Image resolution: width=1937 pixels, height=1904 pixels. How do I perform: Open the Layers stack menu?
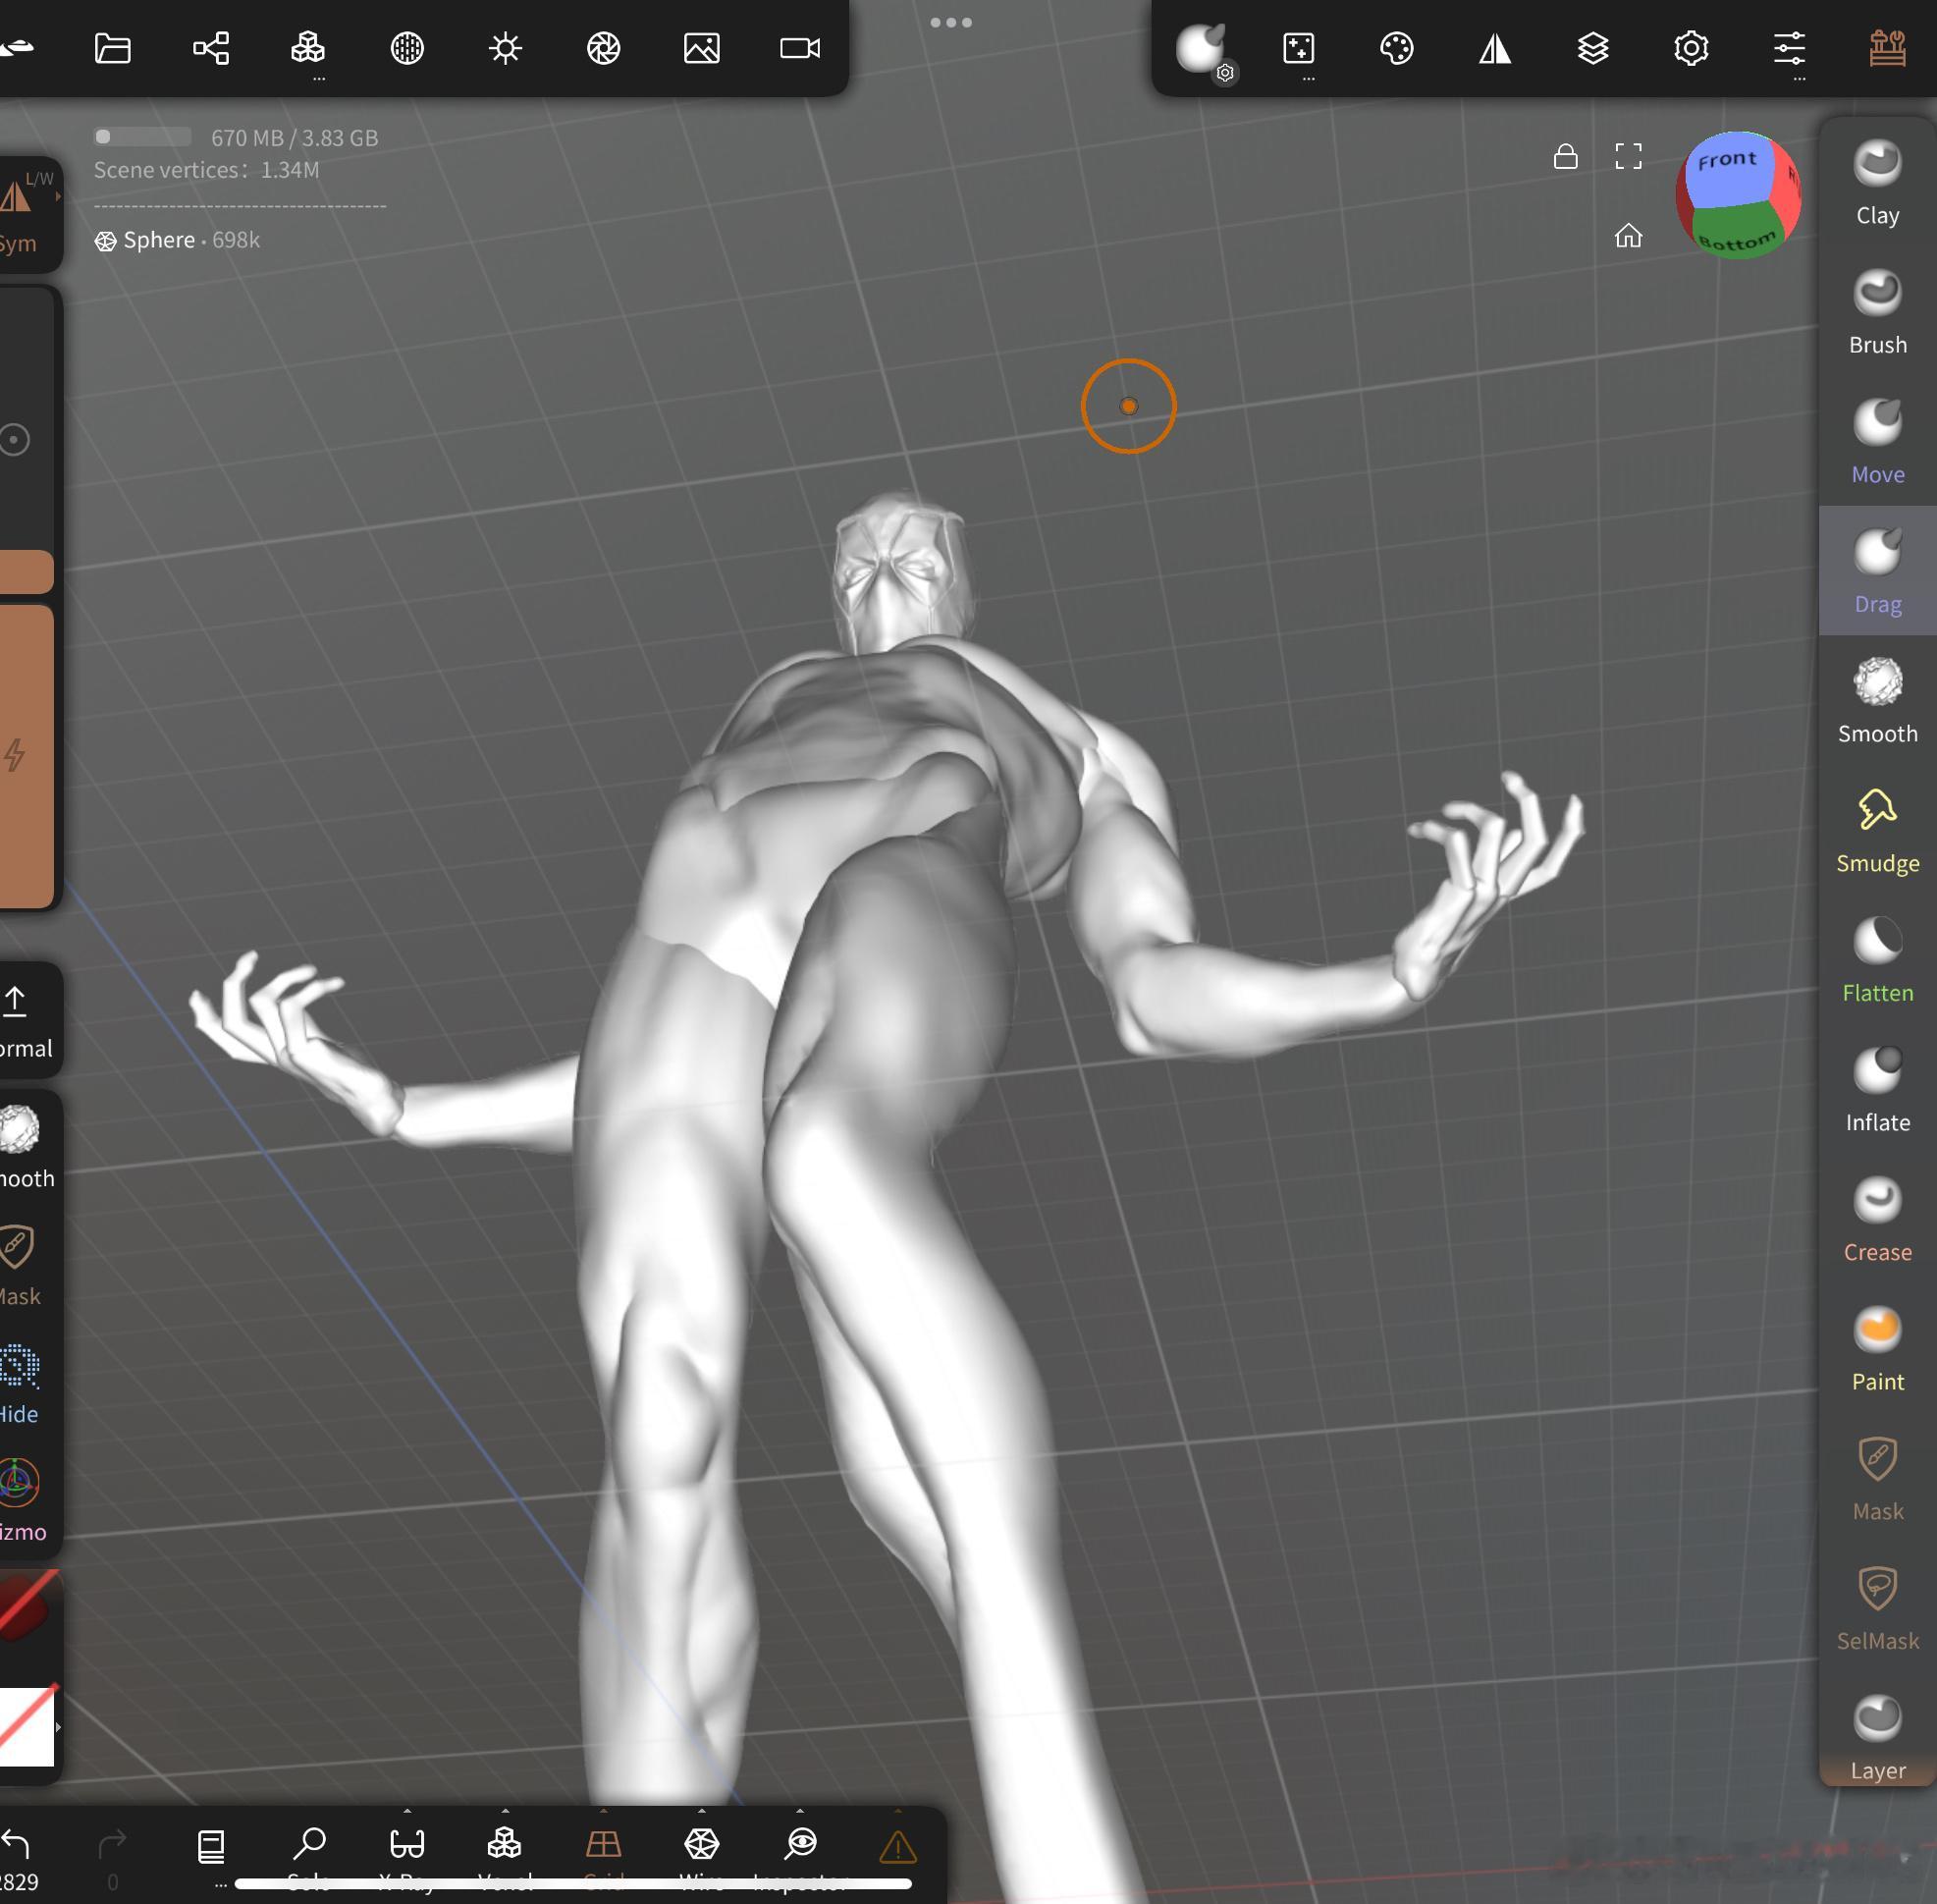click(1593, 48)
